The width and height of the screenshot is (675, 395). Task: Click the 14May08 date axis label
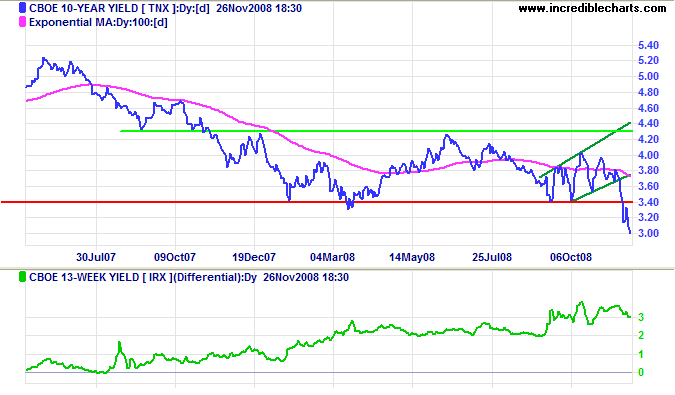(x=412, y=257)
